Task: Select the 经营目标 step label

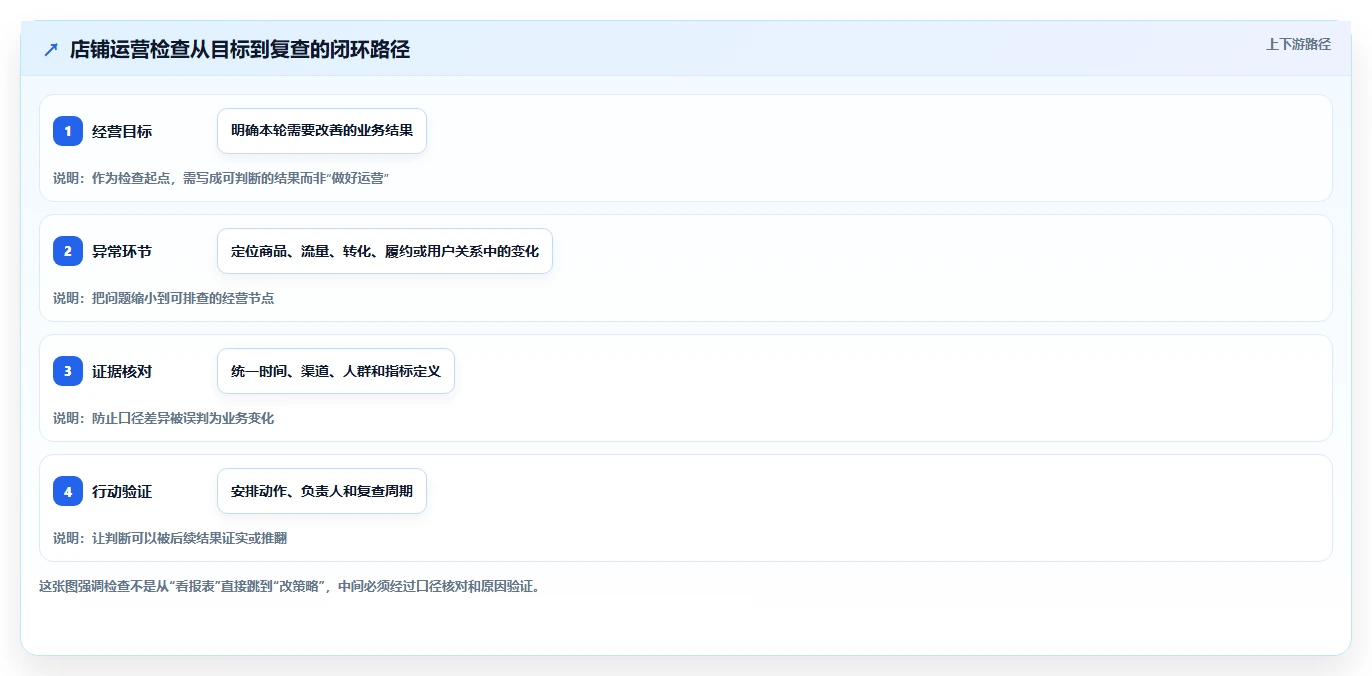Action: click(122, 131)
